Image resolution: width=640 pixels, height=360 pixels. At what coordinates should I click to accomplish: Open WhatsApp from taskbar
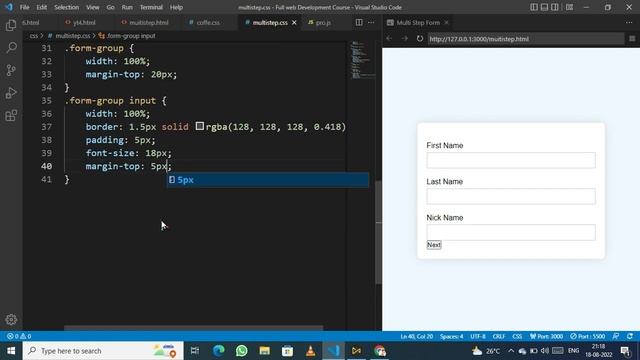click(241, 351)
